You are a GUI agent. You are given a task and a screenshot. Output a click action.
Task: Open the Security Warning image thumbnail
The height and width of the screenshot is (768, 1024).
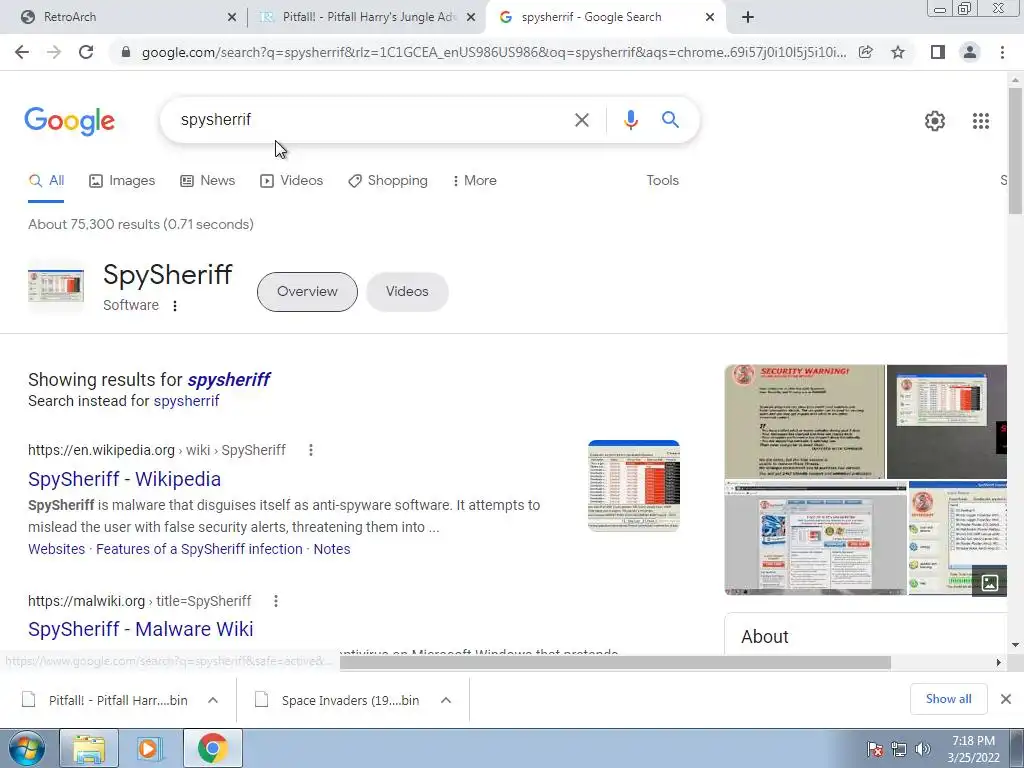(805, 422)
